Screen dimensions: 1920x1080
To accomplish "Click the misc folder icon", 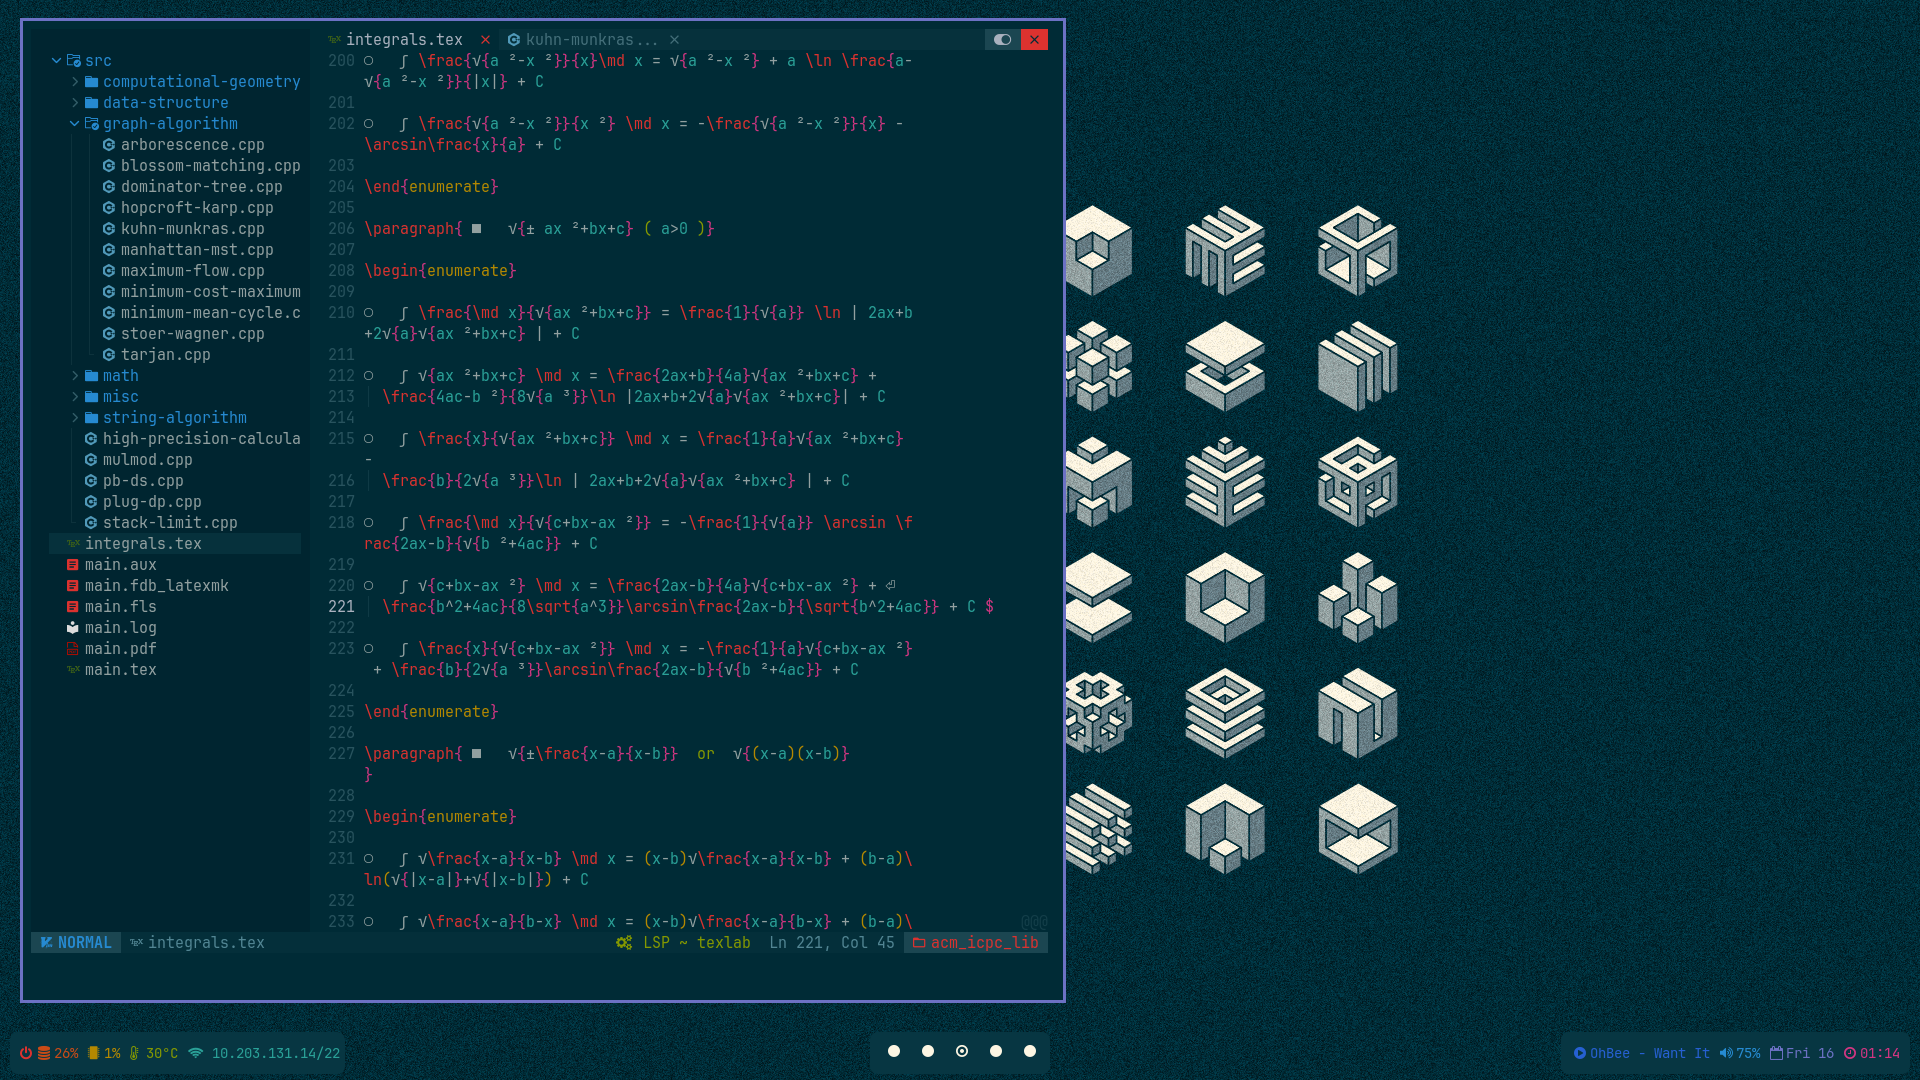I will pyautogui.click(x=92, y=397).
